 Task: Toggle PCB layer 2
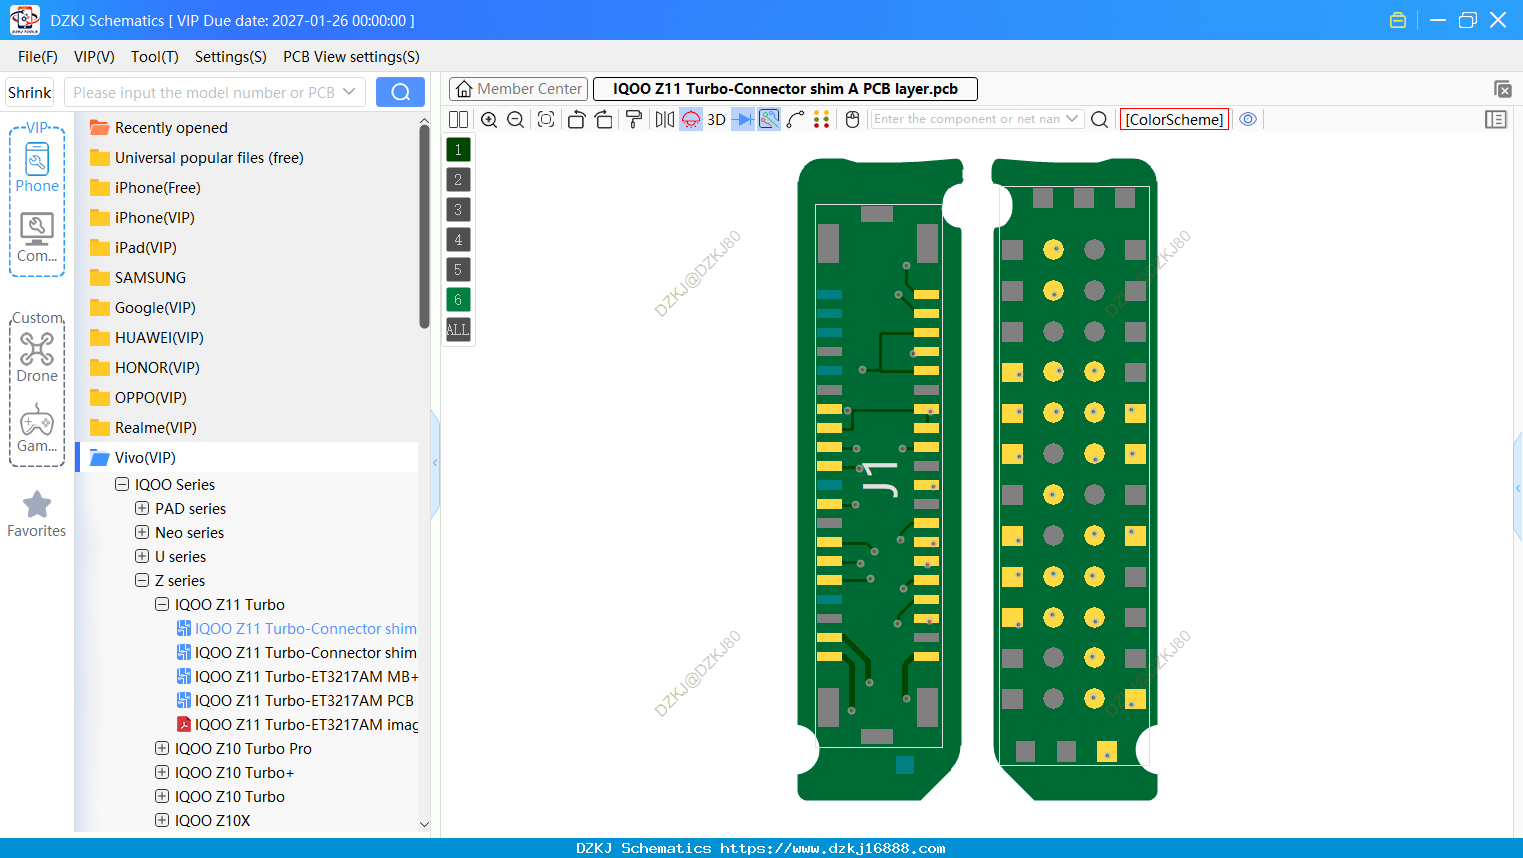coord(458,180)
